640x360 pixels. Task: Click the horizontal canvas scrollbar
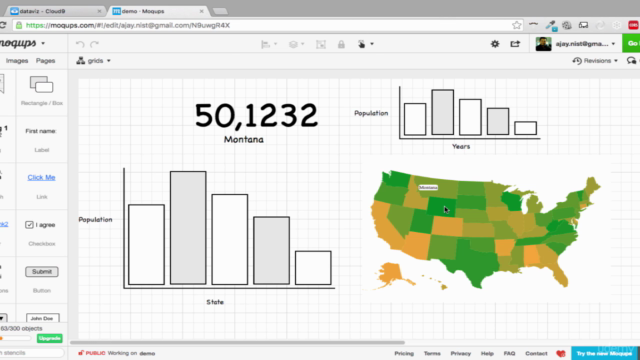tap(237, 342)
